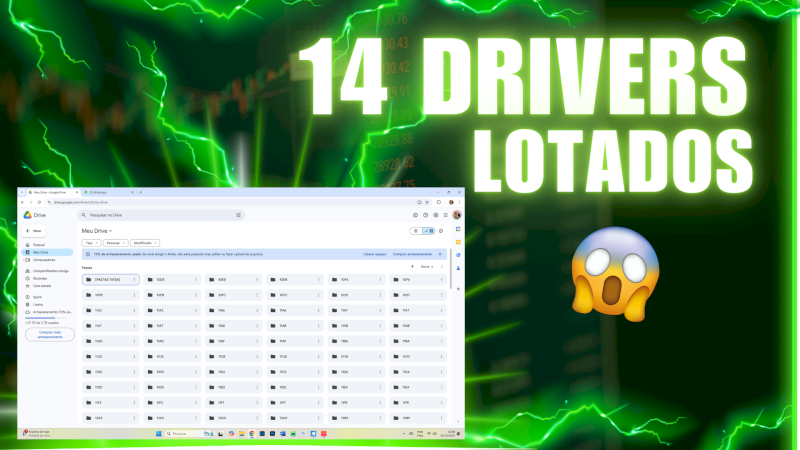Screen dimensions: 800x450
Task: Open Windows Start menu
Action: coord(159,434)
